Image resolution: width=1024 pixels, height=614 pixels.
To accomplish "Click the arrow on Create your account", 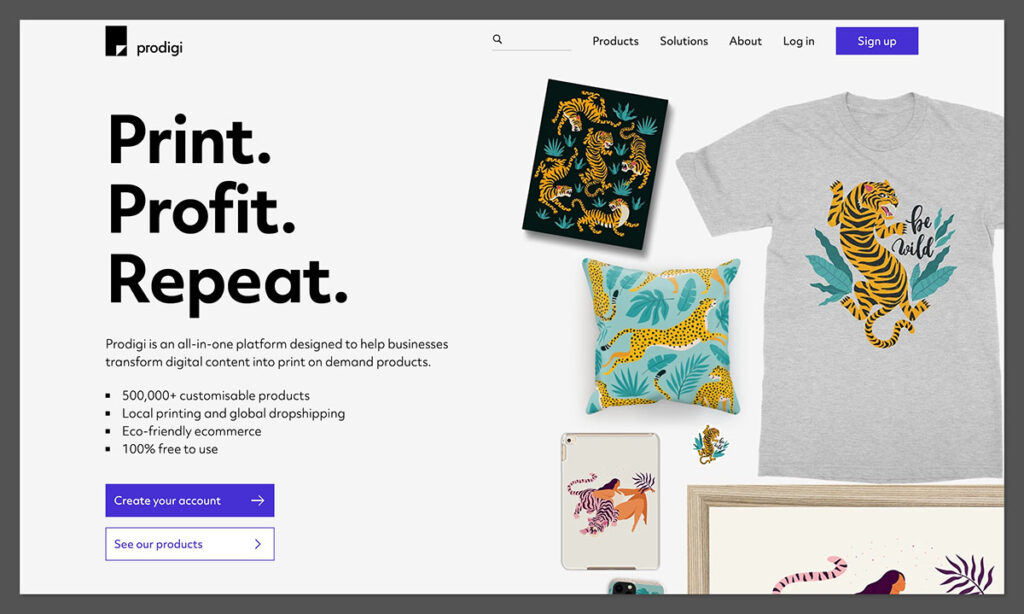I will click(x=258, y=500).
